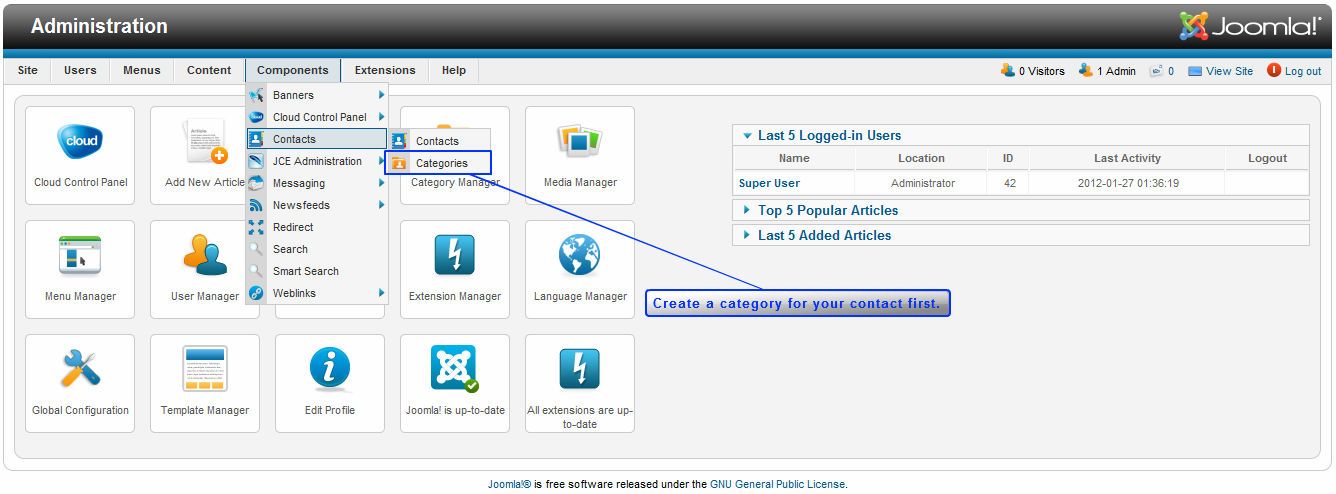Click the 1 Admin status icon
This screenshot has height=494, width=1336.
pyautogui.click(x=1086, y=70)
